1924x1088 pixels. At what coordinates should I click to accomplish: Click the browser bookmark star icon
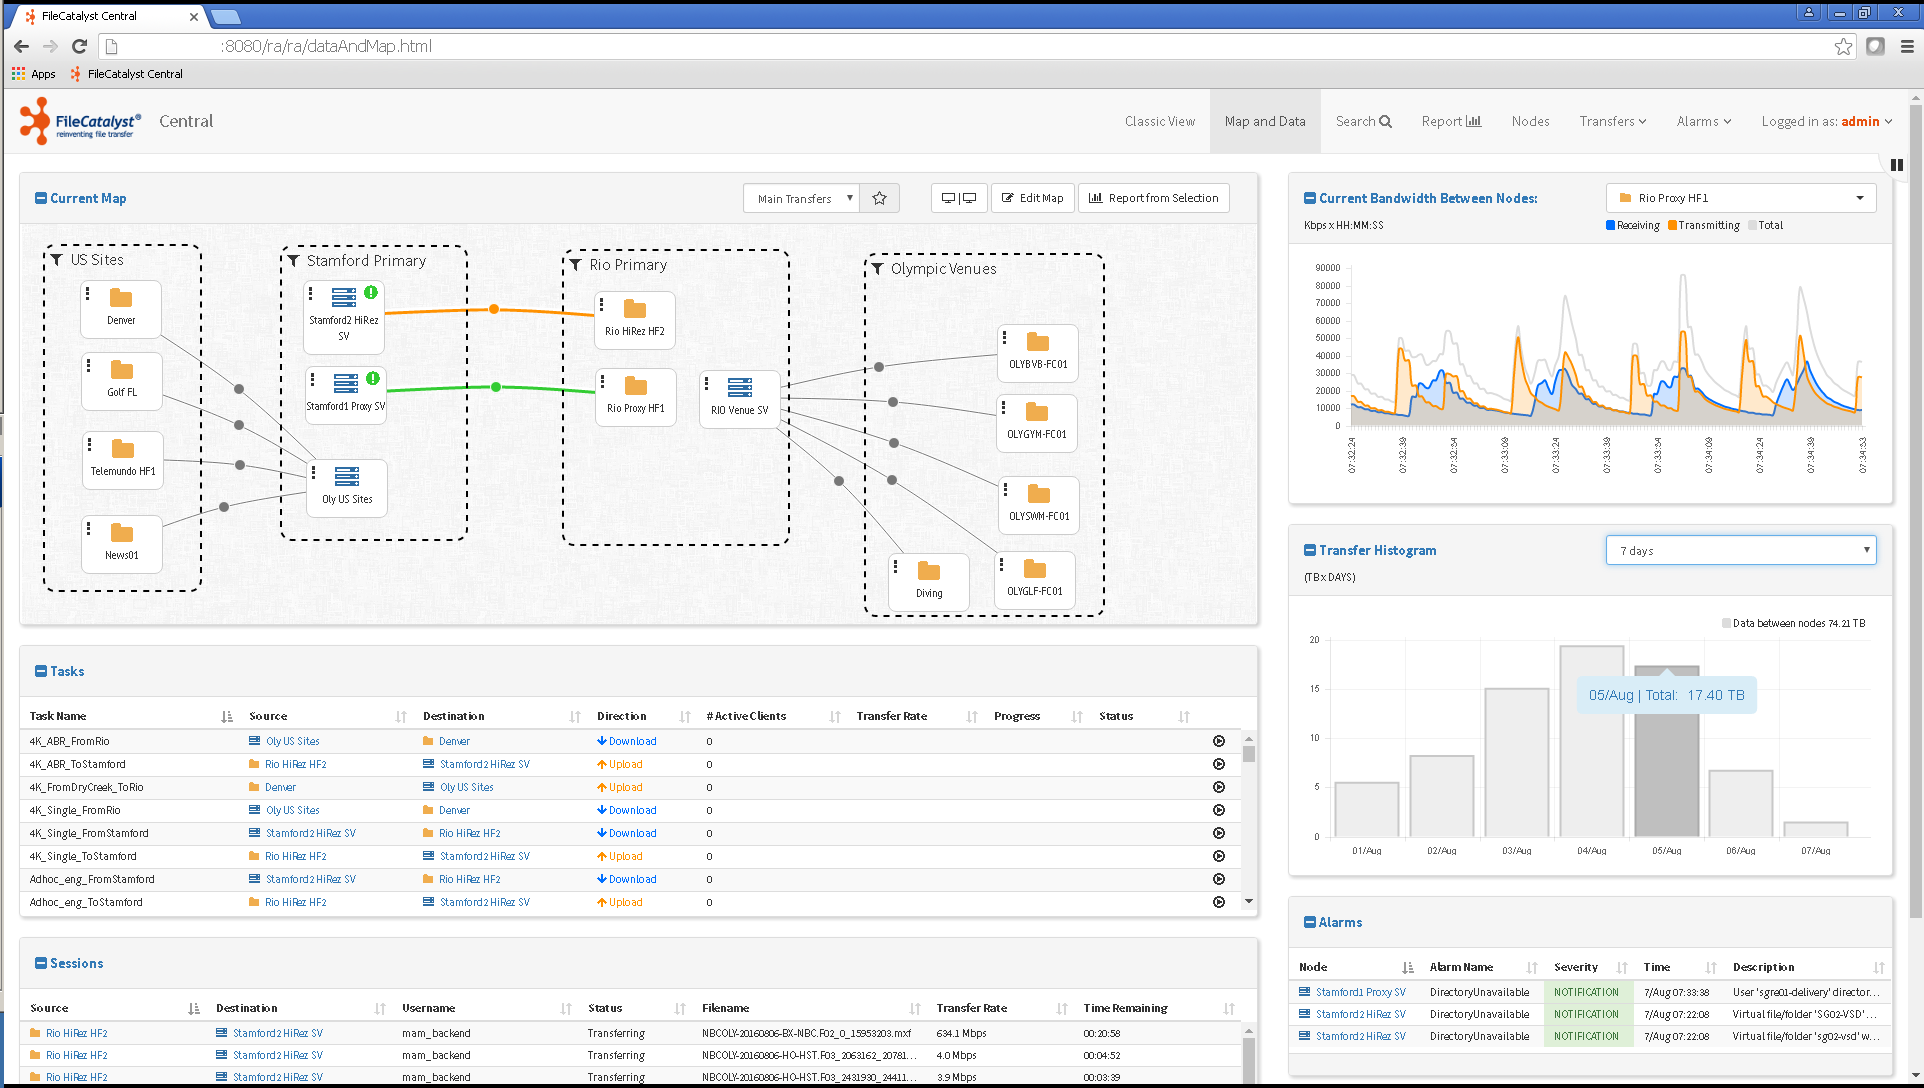tap(1843, 46)
